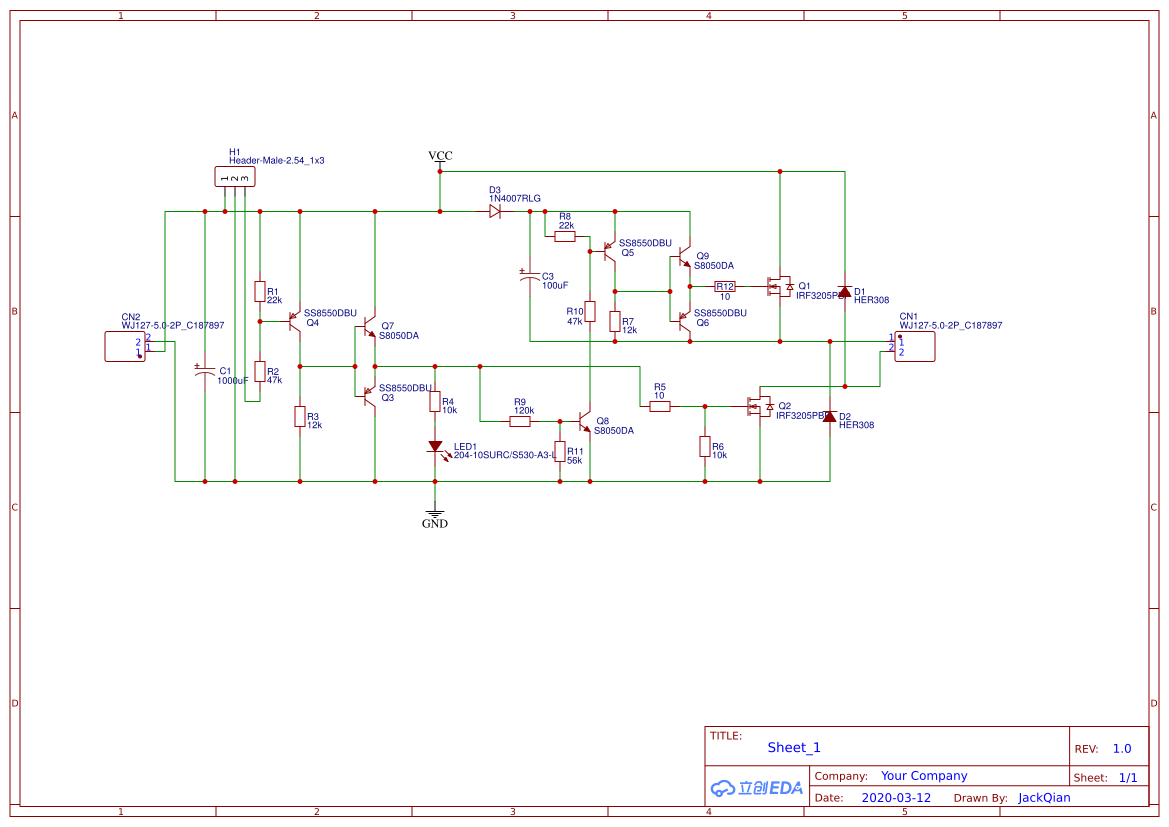Click the R11 resistor symbol
Image resolution: width=1169 pixels, height=827 pixels.
pos(560,451)
